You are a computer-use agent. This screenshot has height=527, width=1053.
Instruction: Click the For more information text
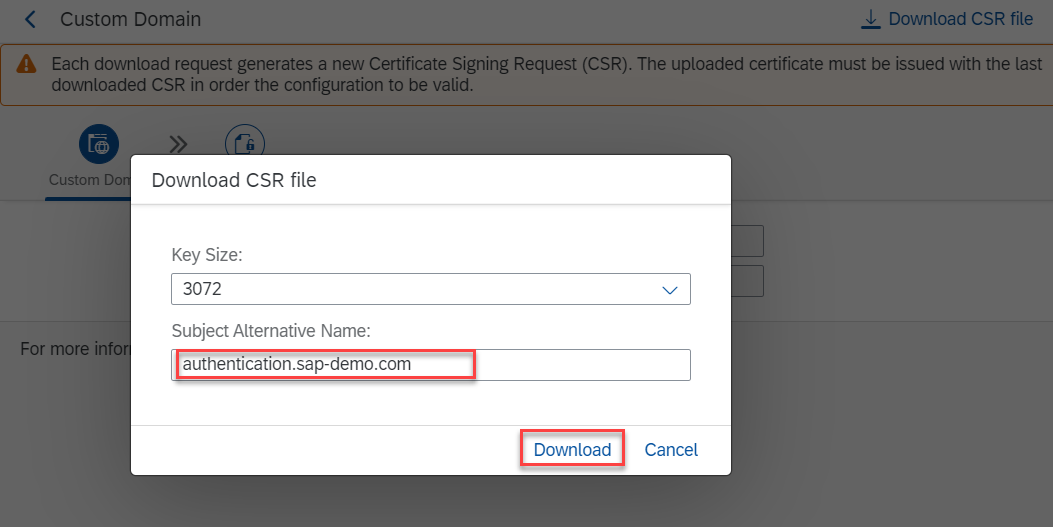pos(75,349)
